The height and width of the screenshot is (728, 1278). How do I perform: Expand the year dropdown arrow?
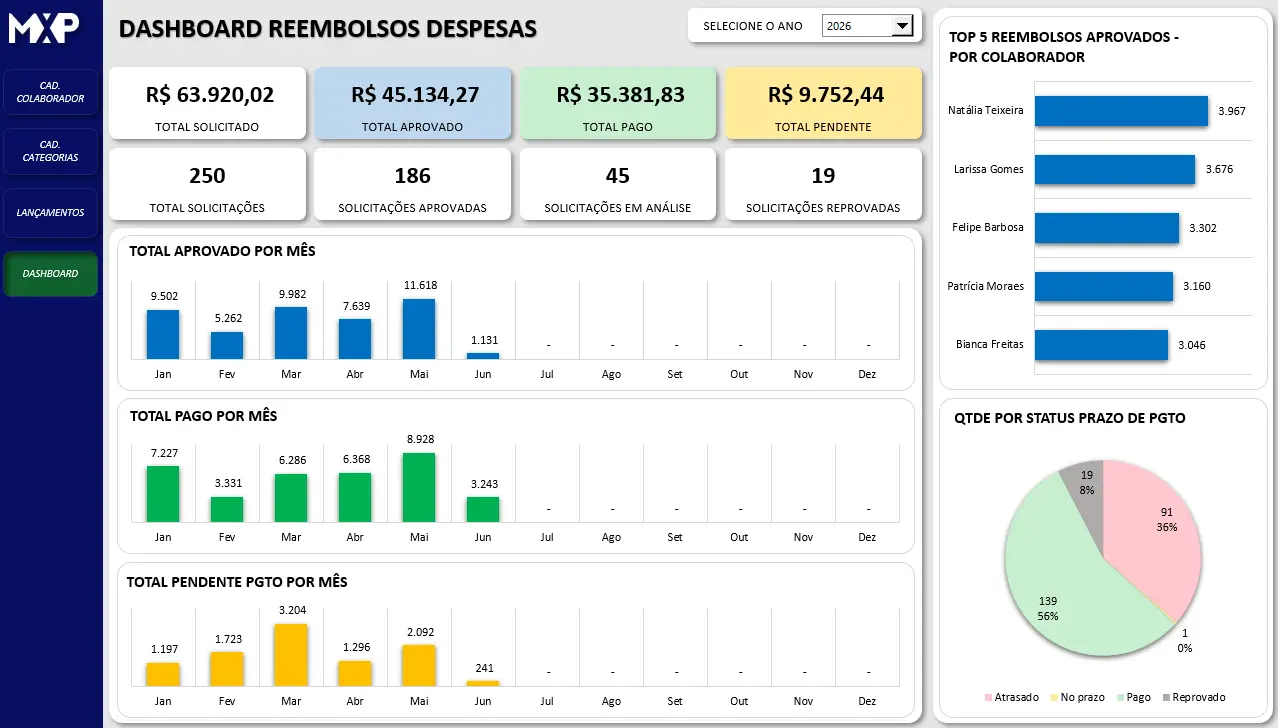pyautogui.click(x=902, y=26)
